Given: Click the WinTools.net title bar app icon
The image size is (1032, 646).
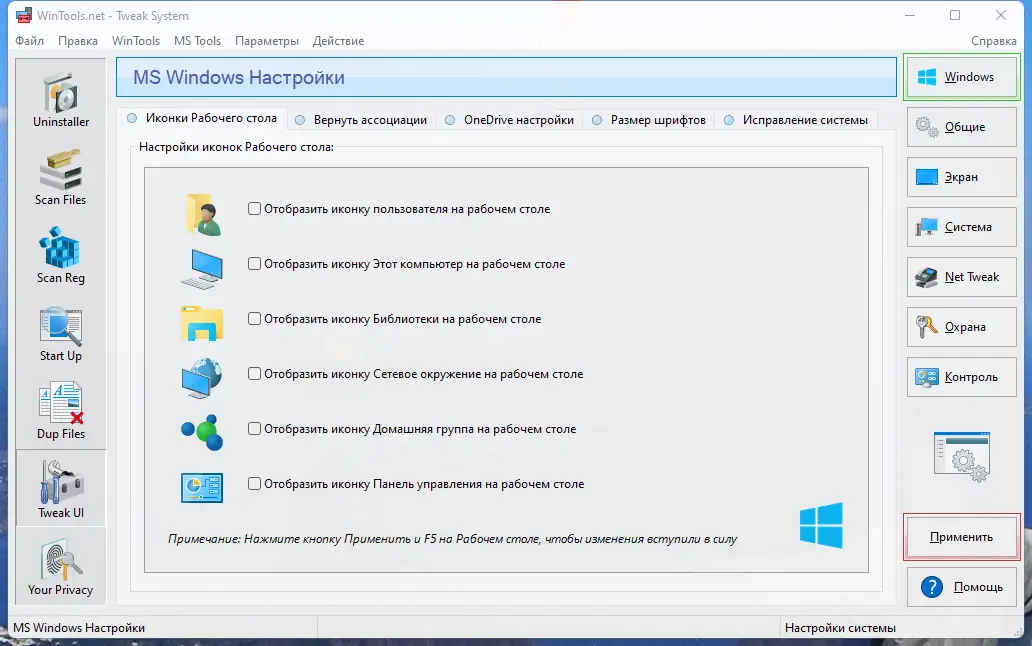Looking at the screenshot, I should [x=24, y=15].
